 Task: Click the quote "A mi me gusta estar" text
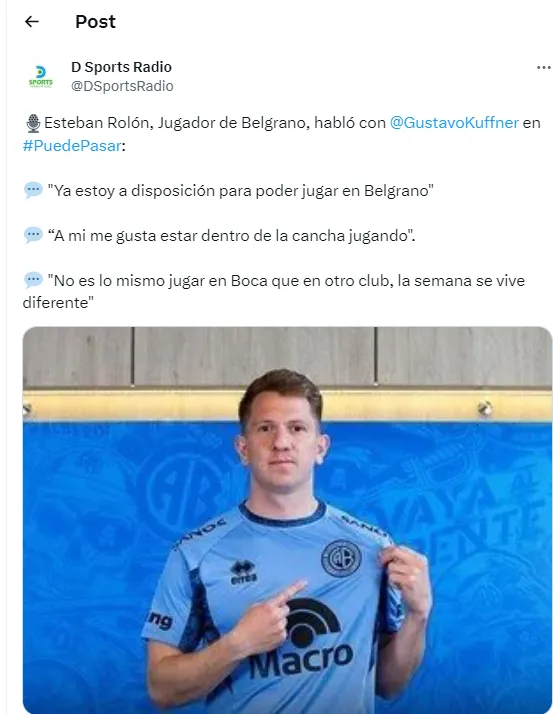click(x=231, y=235)
